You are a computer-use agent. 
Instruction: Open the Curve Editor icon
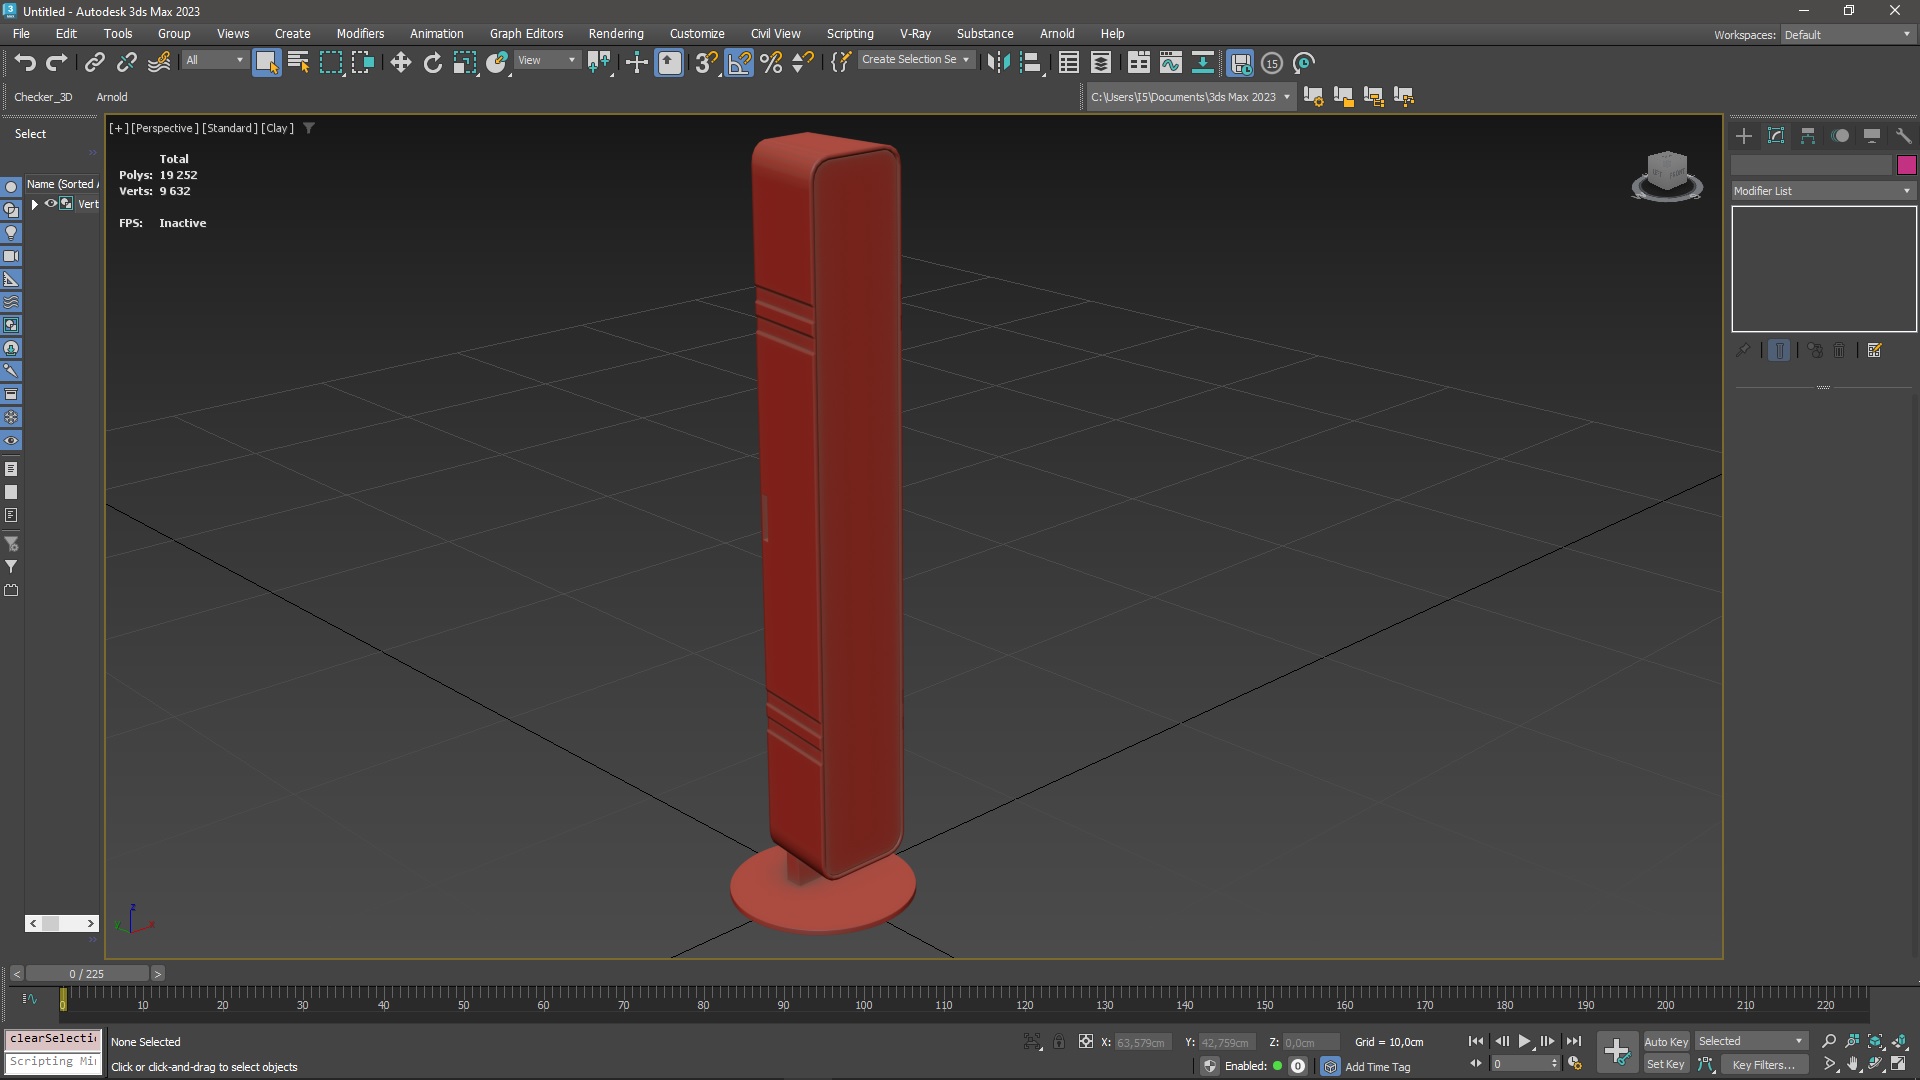[x=1170, y=62]
